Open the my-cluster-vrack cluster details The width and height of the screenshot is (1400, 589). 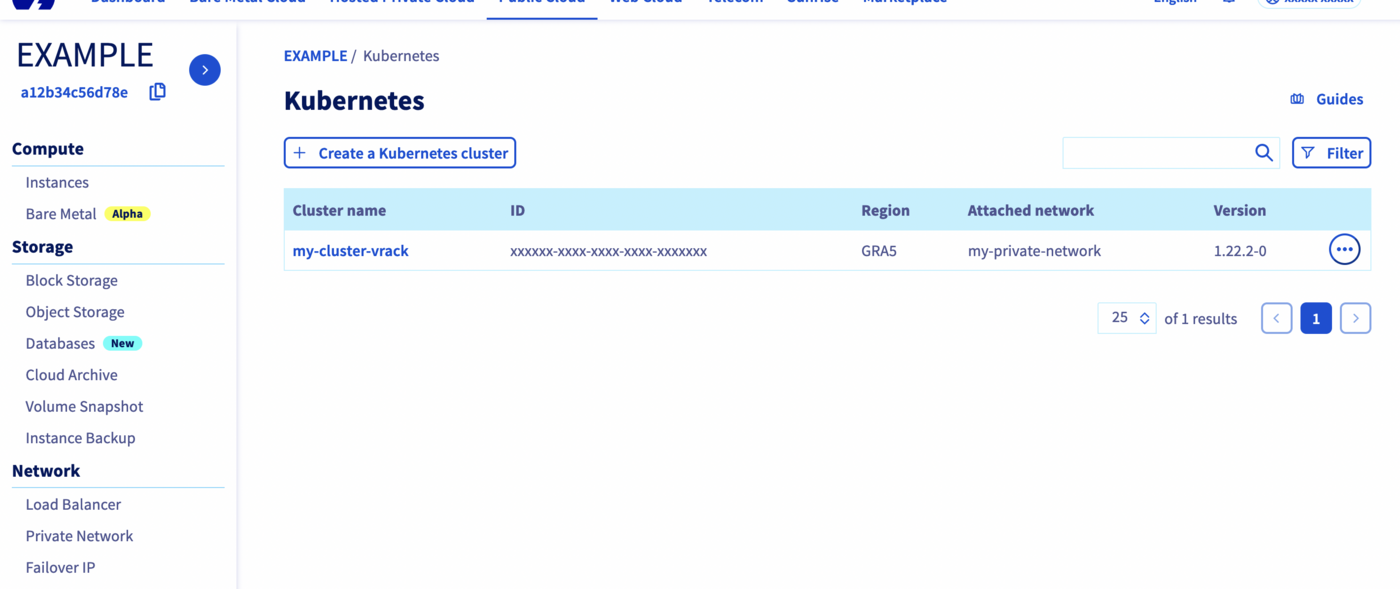(x=350, y=250)
